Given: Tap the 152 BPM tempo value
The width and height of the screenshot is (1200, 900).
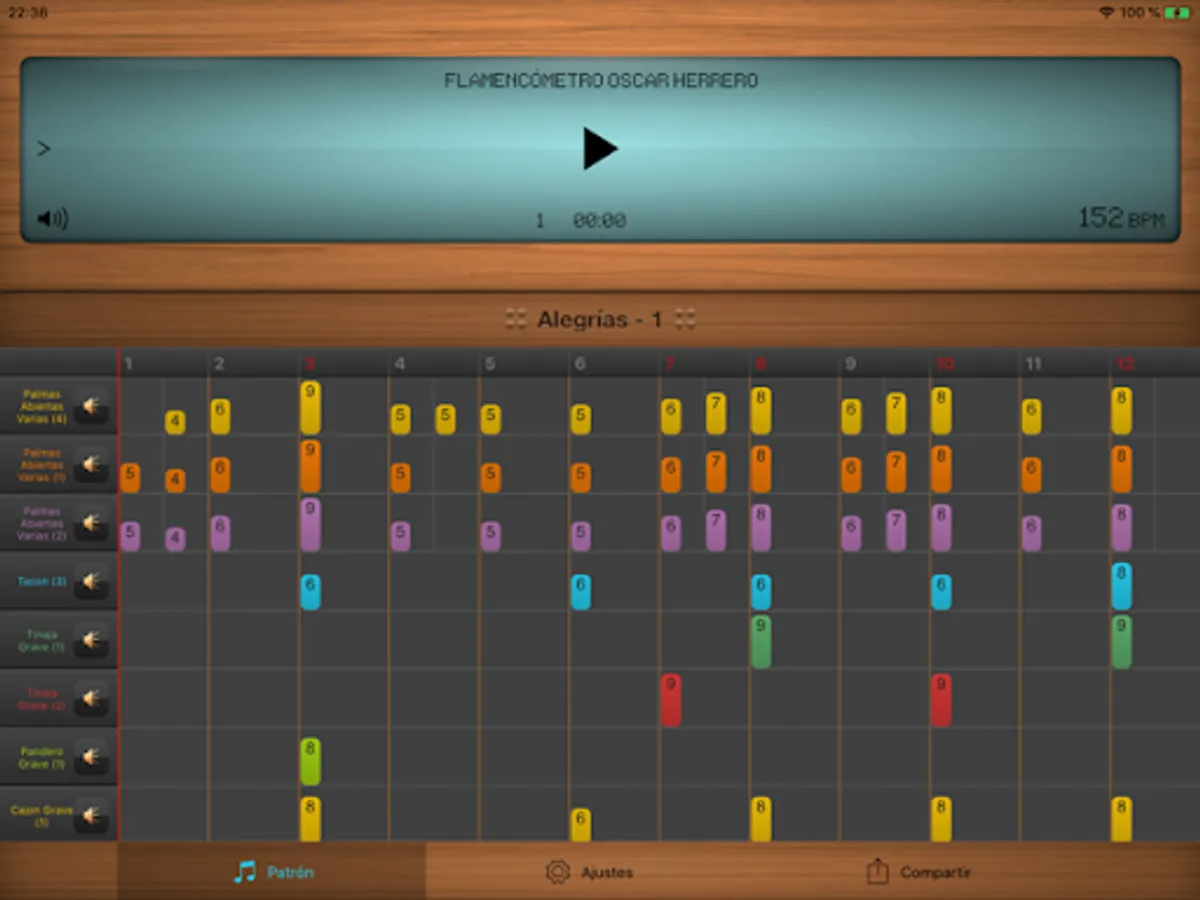Looking at the screenshot, I should [x=1121, y=218].
